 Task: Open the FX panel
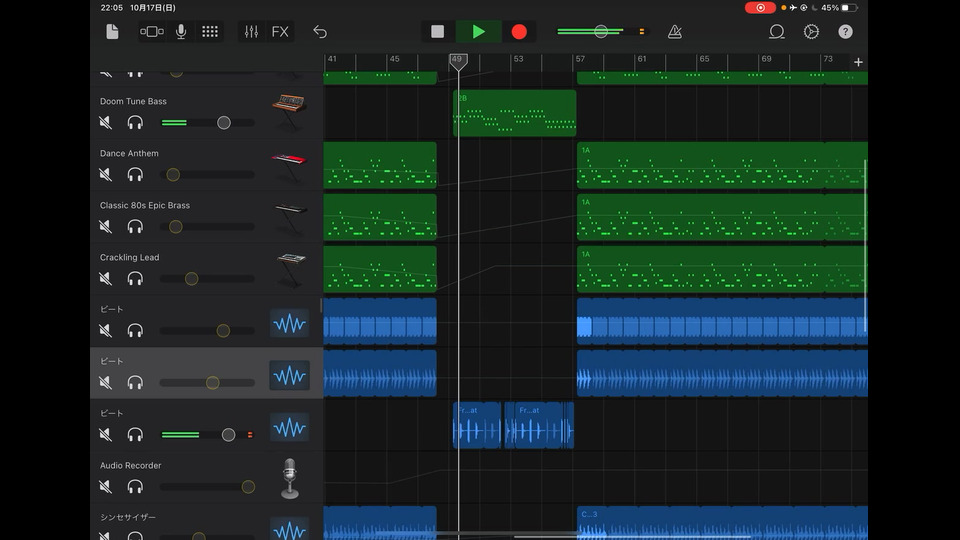pos(280,32)
